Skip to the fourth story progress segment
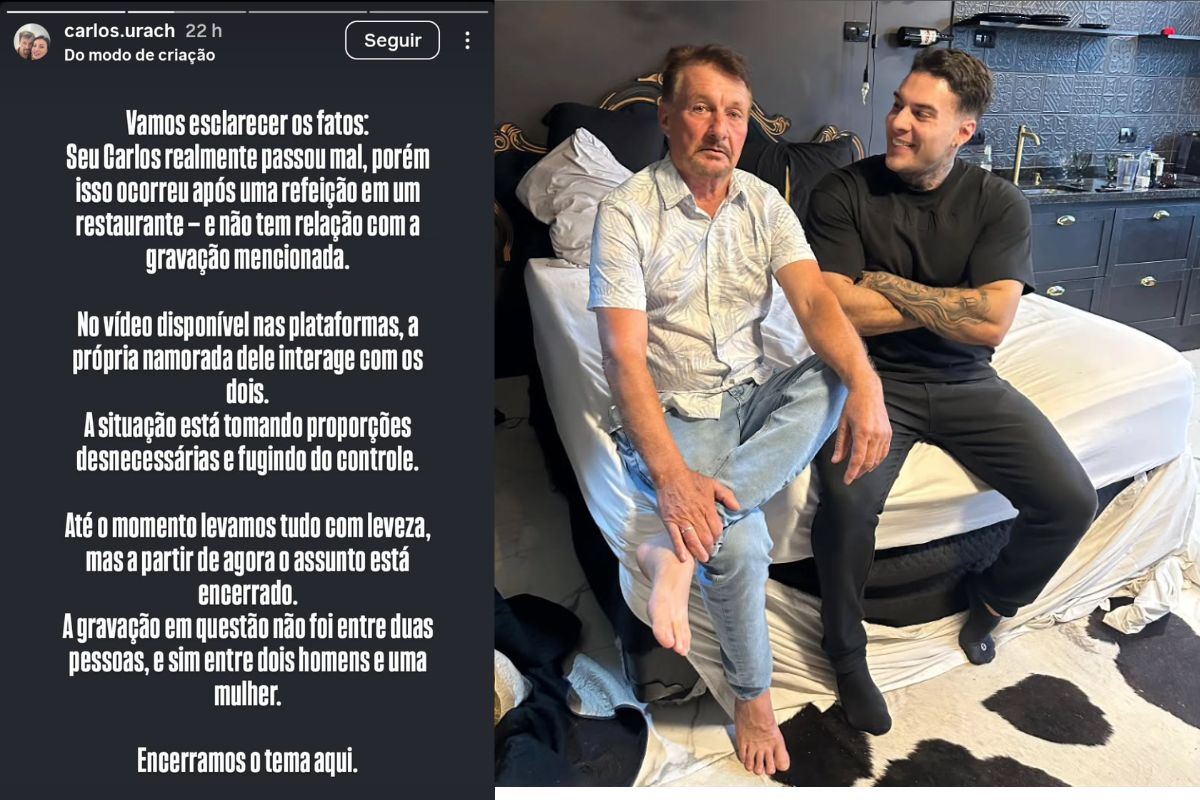 tap(427, 12)
